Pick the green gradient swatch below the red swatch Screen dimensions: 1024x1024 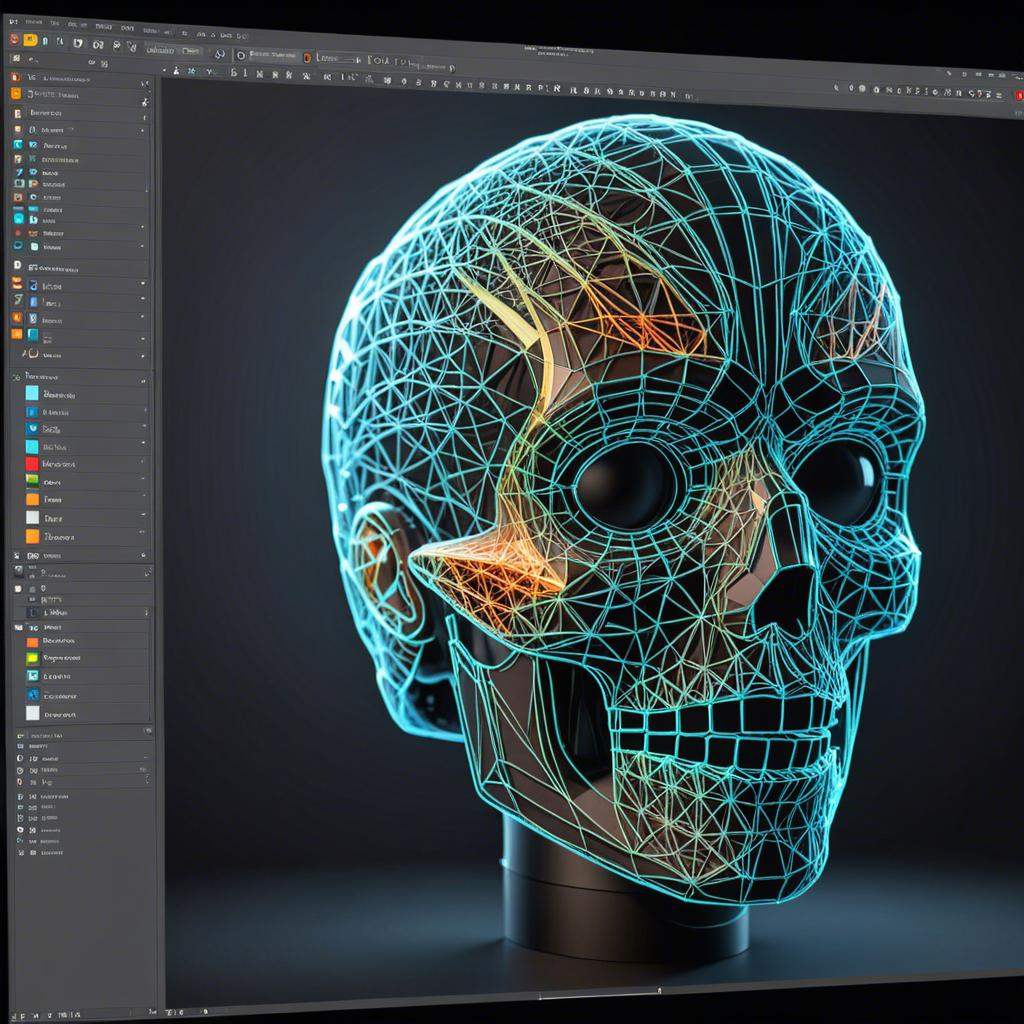[32, 481]
